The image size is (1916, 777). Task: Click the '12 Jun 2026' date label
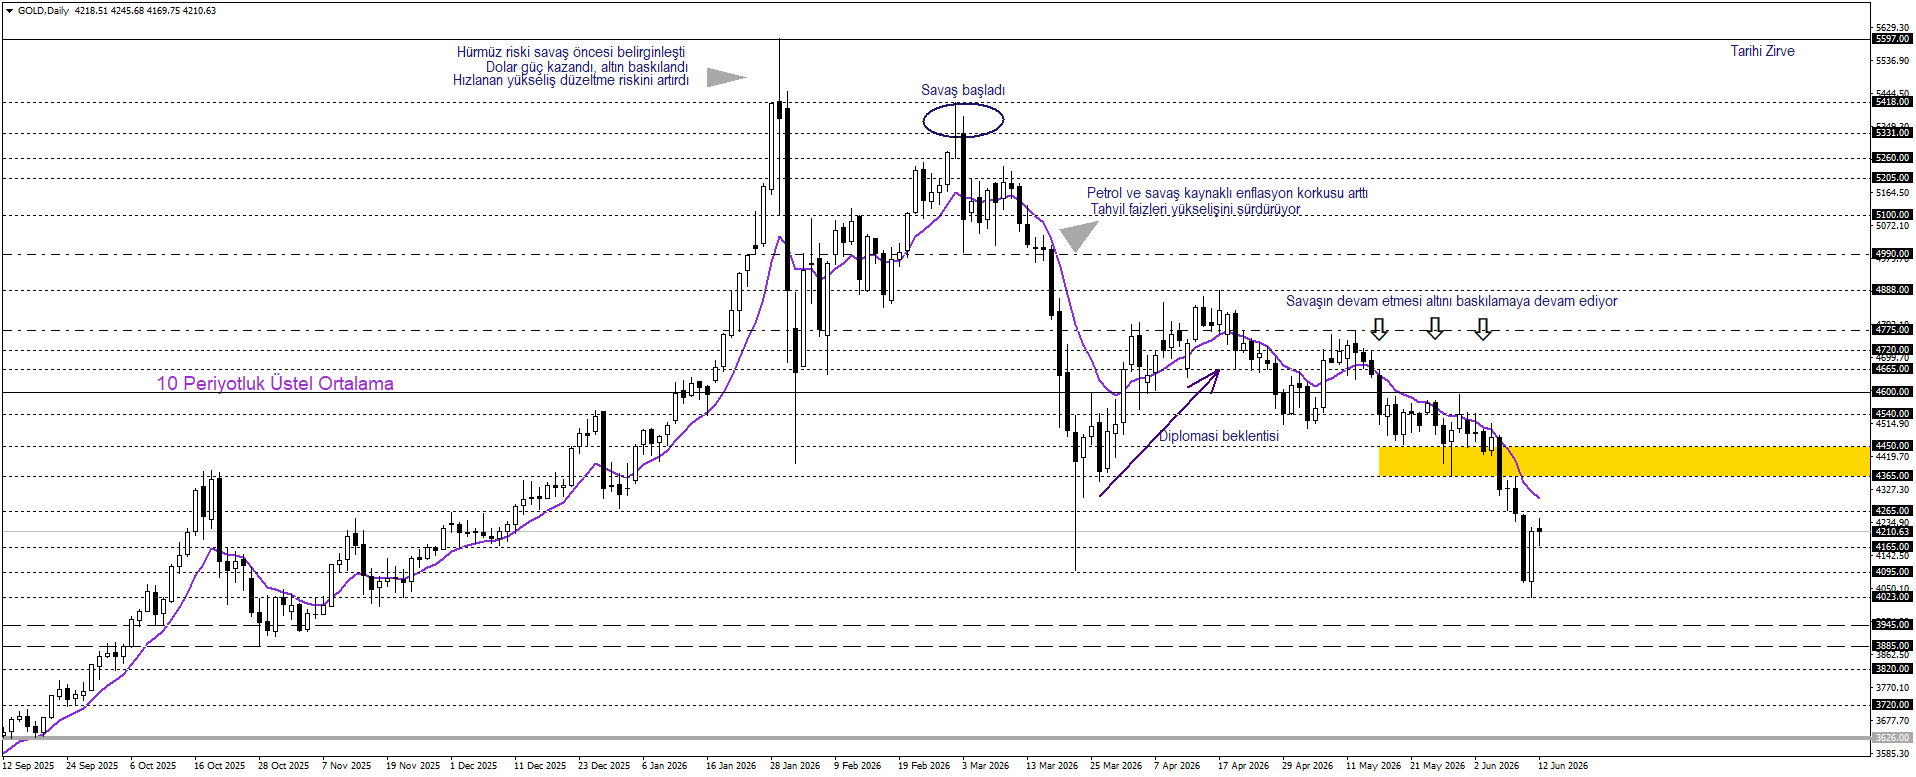coord(1563,766)
